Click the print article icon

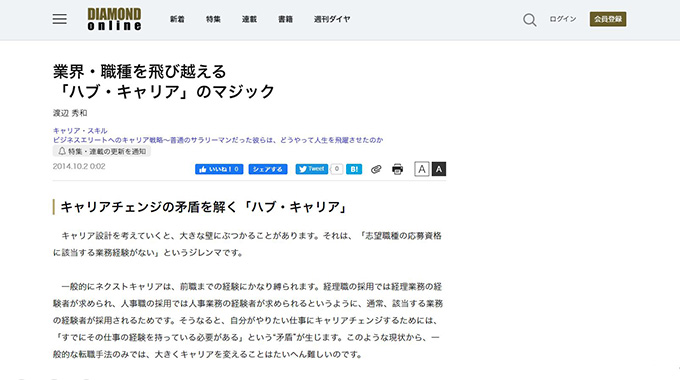pos(397,169)
